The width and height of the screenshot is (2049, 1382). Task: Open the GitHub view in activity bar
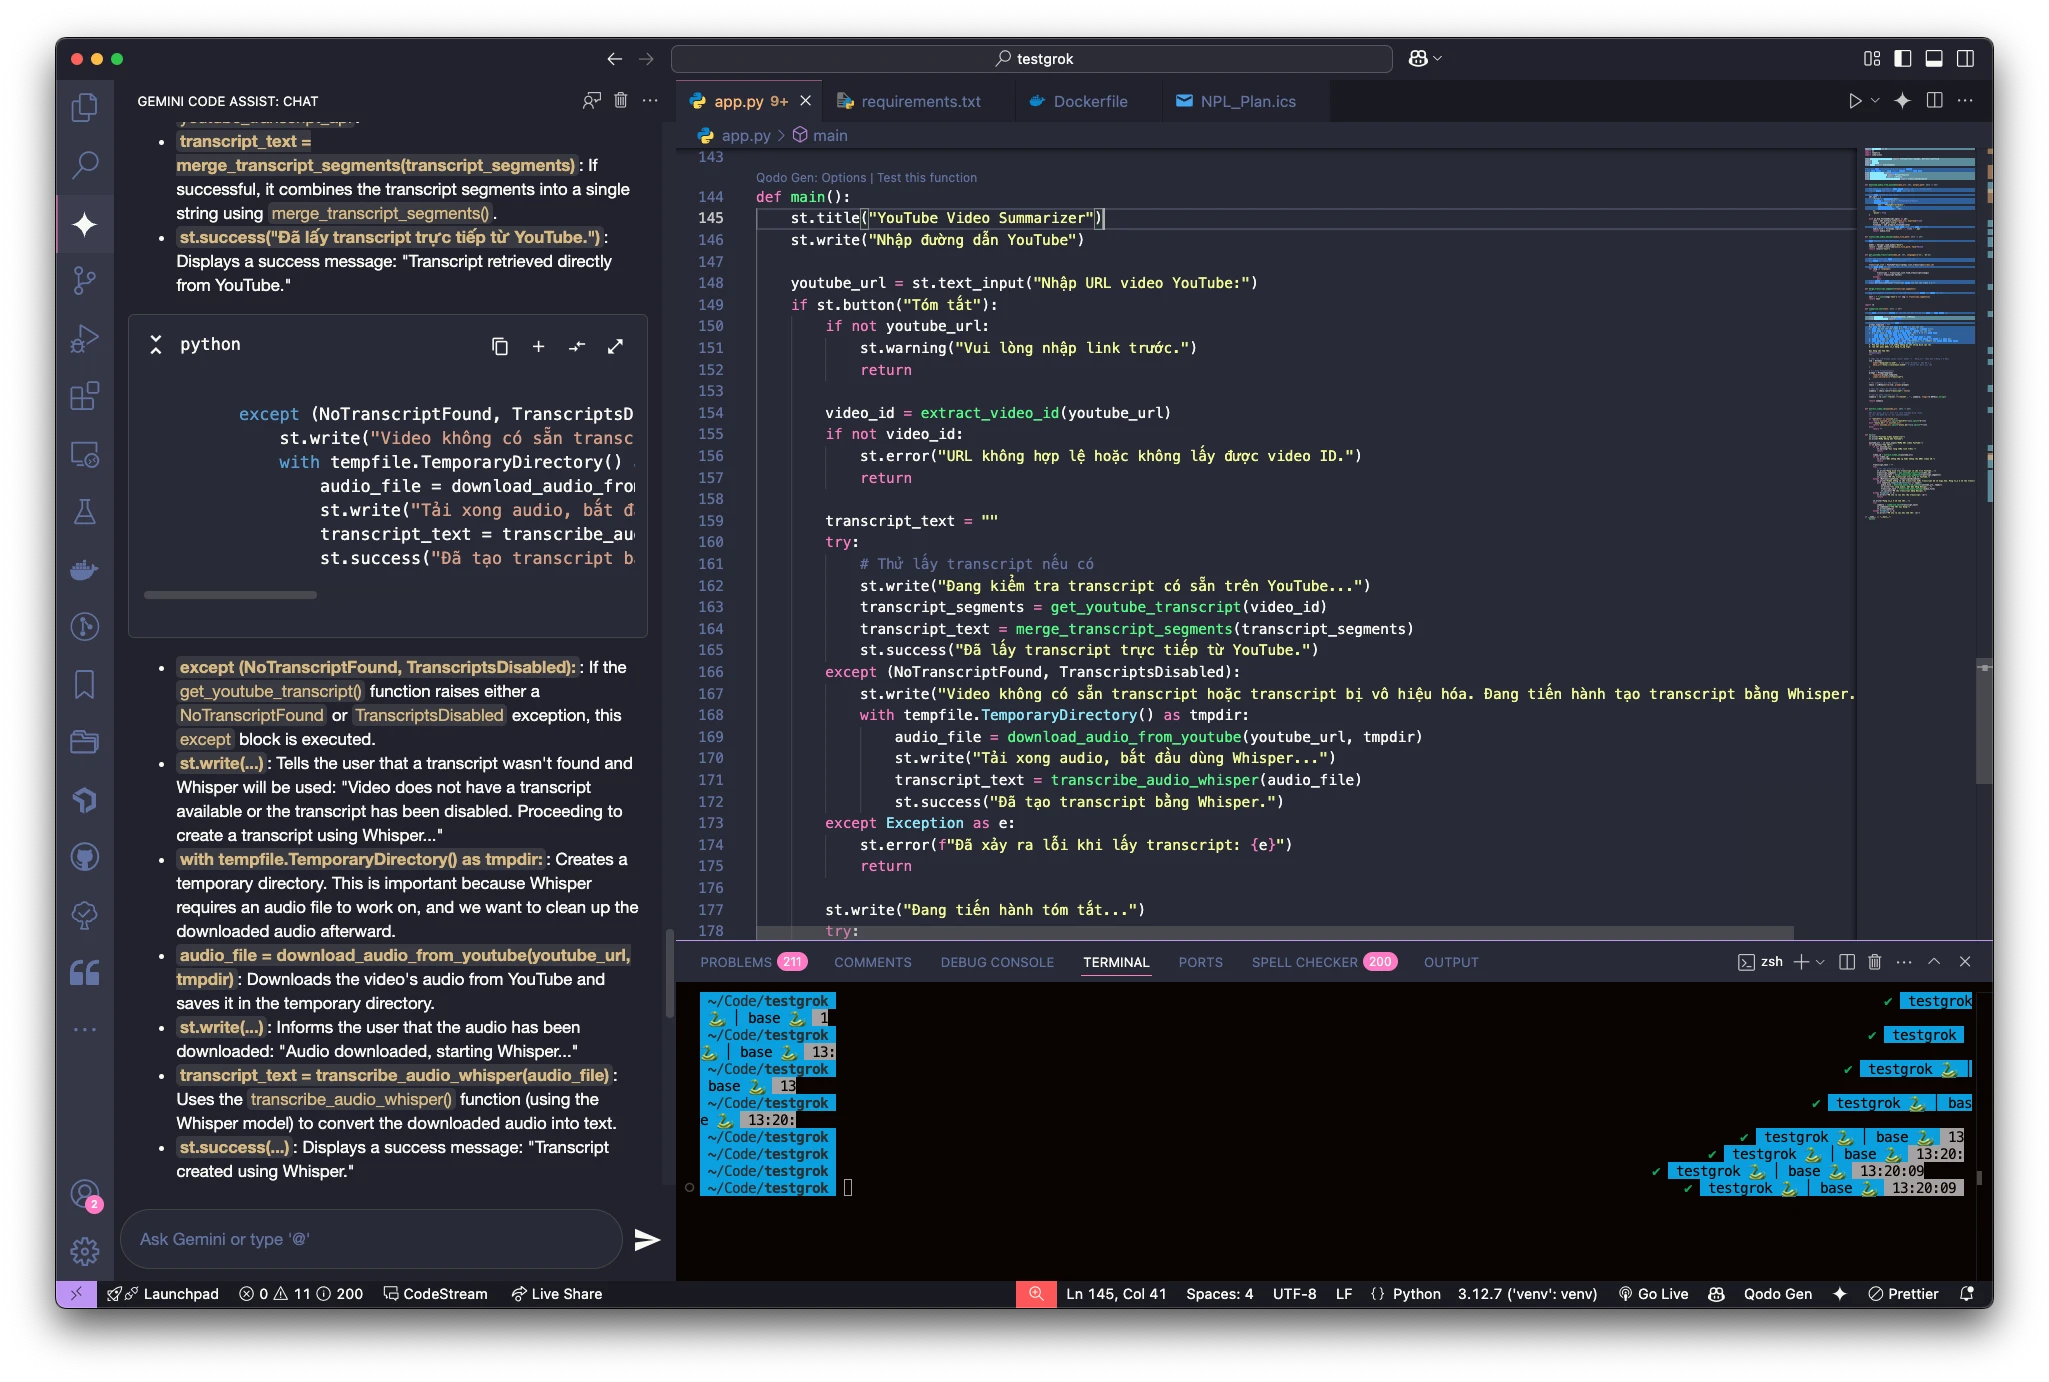(x=85, y=857)
